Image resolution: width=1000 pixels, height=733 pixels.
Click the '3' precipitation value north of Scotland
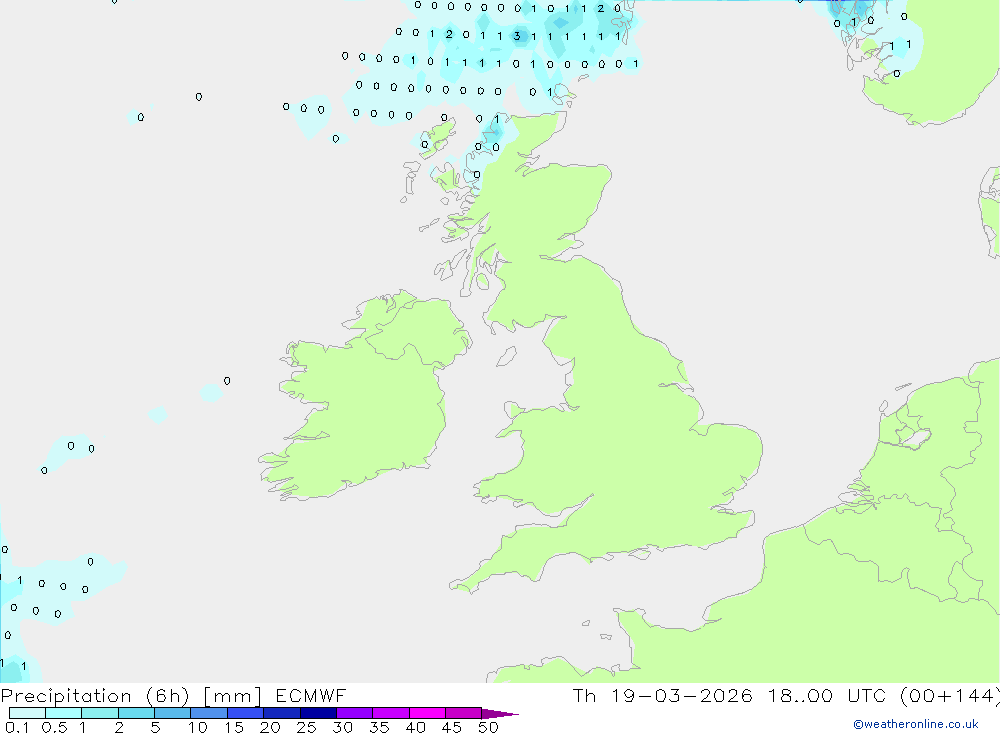[517, 36]
